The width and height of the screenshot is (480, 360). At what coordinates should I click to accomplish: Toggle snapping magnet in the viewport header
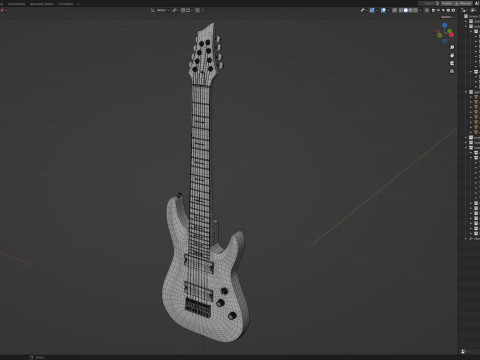[x=183, y=10]
